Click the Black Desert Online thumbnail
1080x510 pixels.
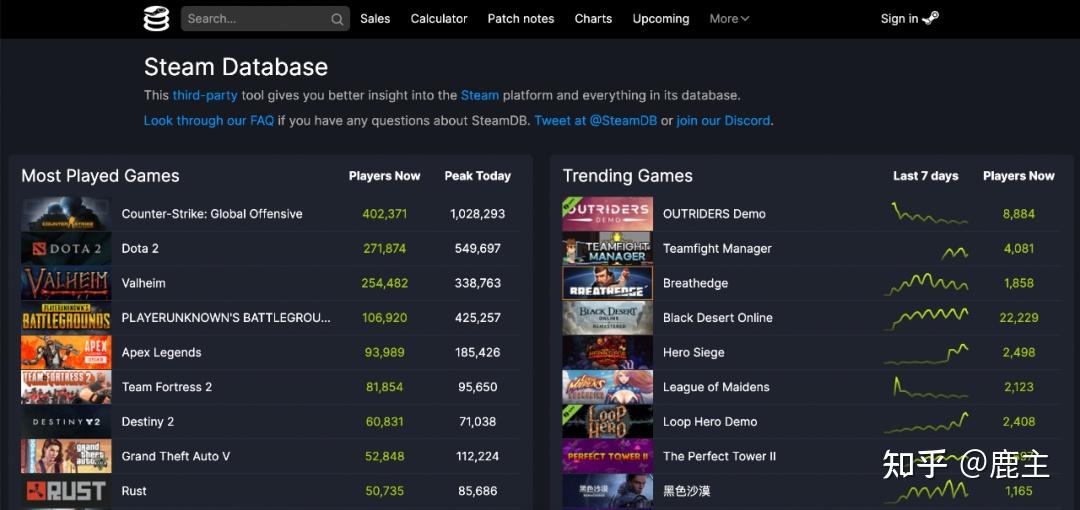click(x=608, y=317)
